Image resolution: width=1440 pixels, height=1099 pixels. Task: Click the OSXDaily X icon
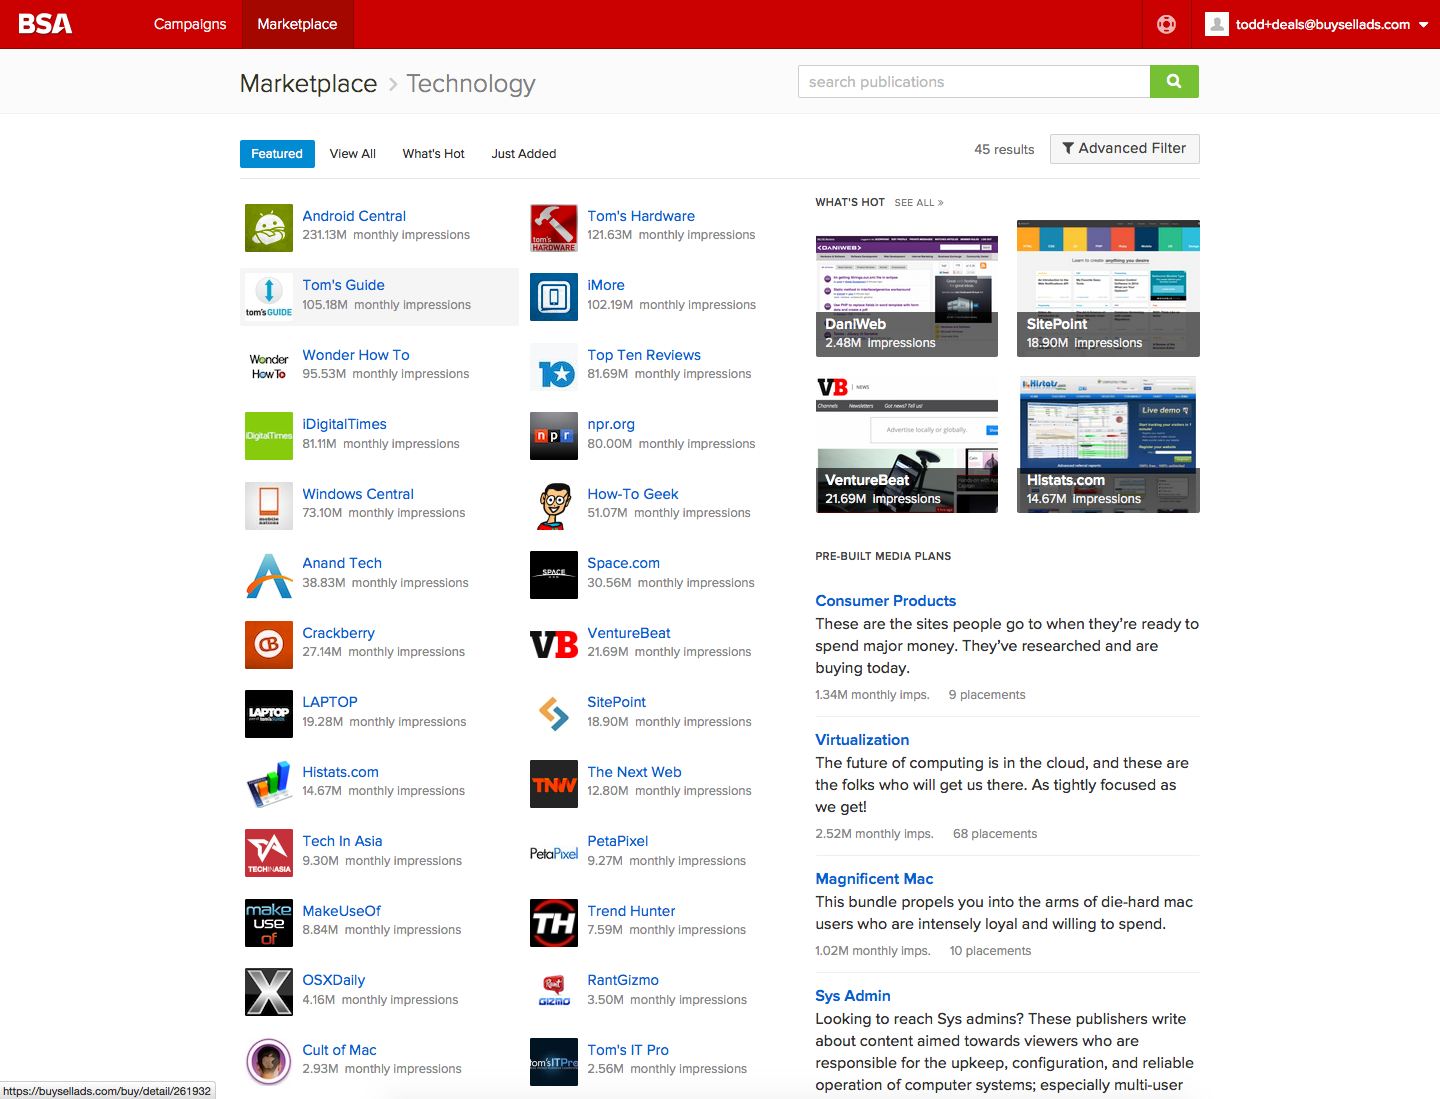(x=269, y=992)
